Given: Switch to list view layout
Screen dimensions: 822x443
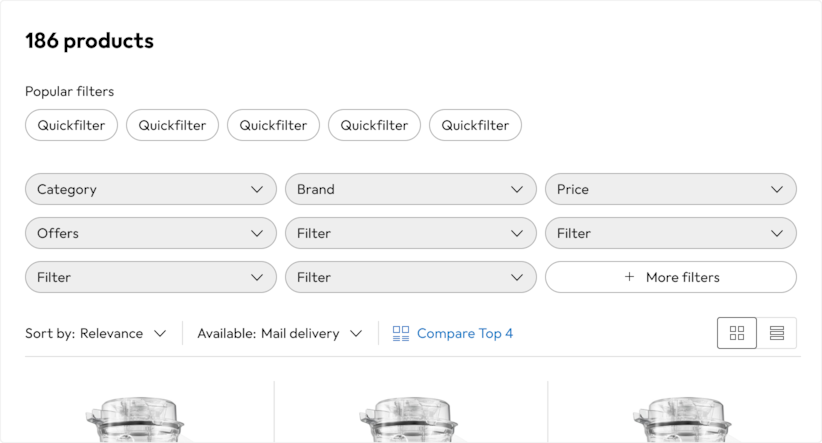Looking at the screenshot, I should point(777,333).
